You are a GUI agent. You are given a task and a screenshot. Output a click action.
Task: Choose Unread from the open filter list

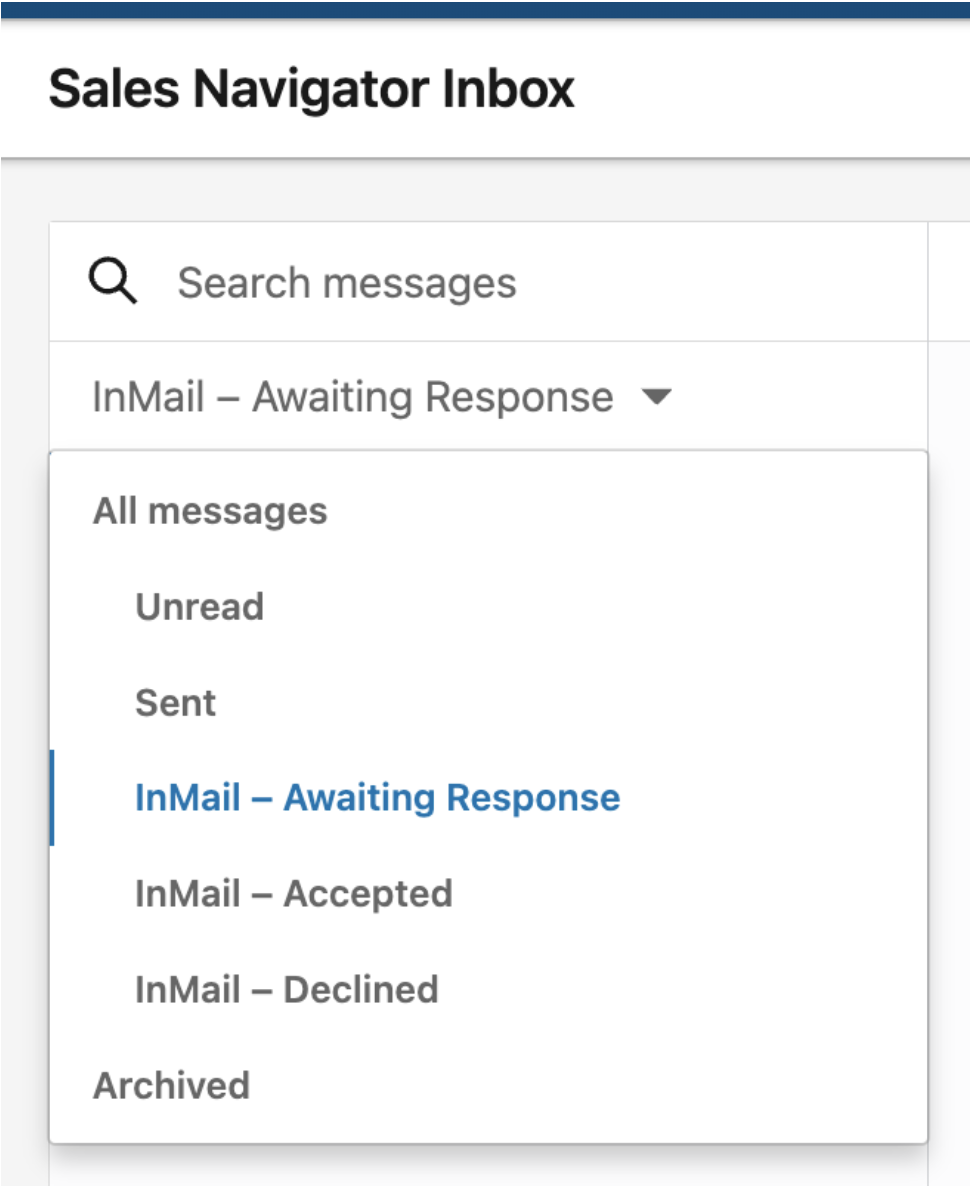[199, 606]
